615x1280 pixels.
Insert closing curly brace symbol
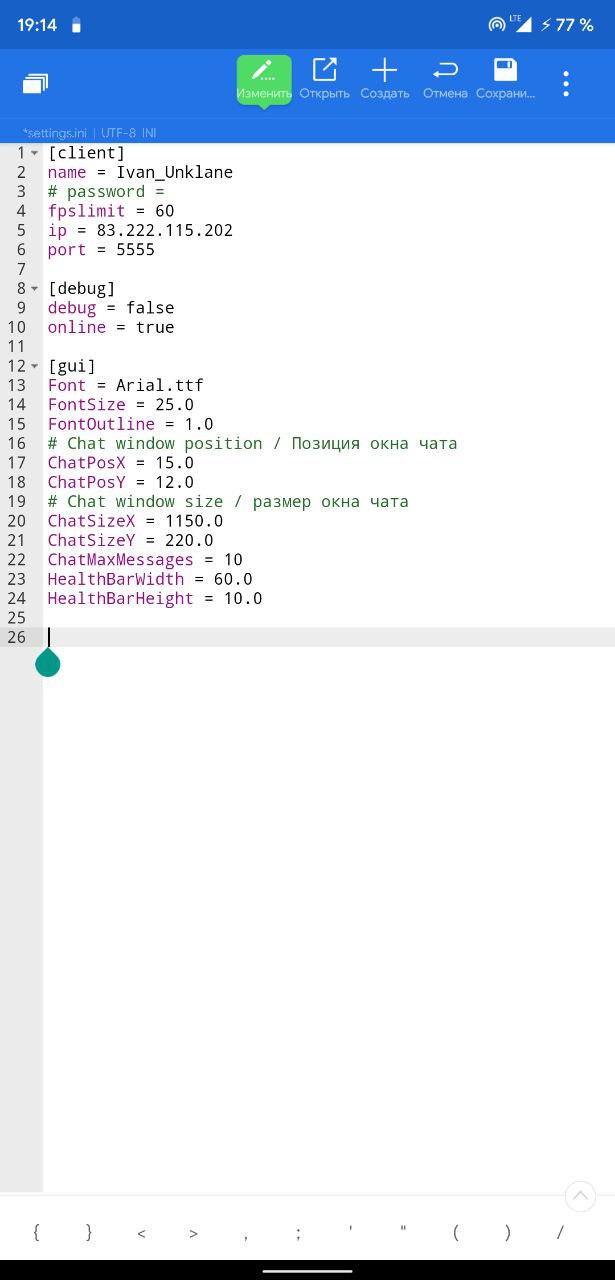[x=89, y=1233]
